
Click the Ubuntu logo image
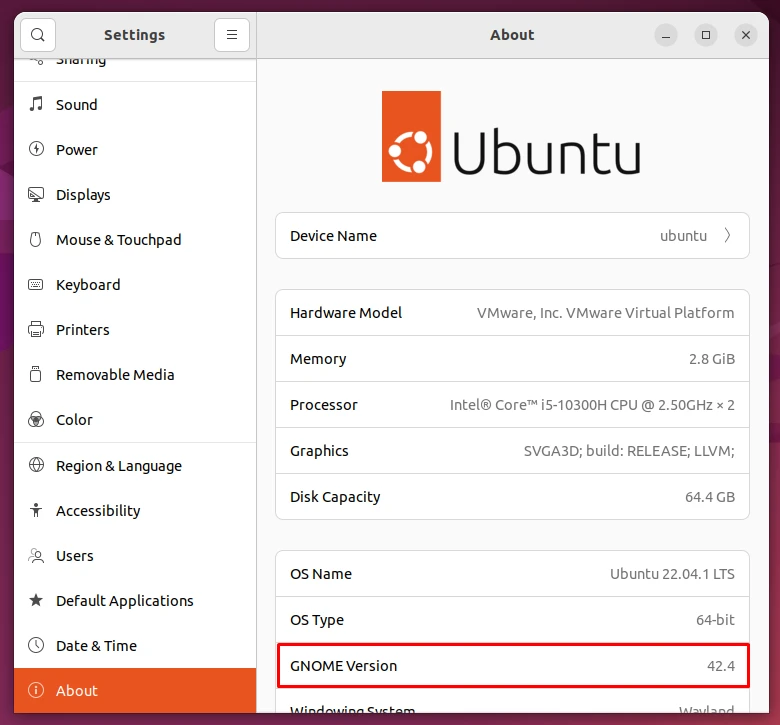pos(511,136)
